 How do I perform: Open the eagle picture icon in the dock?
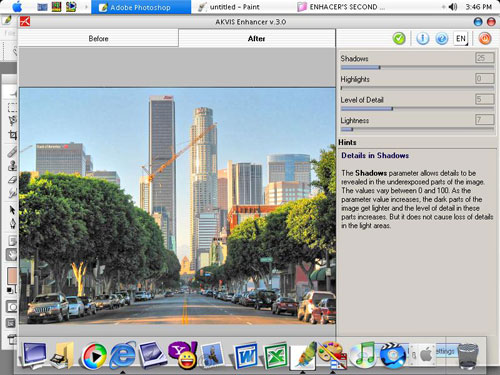click(x=212, y=355)
